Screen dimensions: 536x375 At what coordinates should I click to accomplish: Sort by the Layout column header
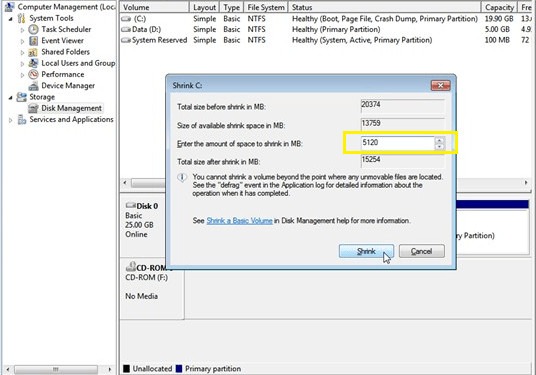click(204, 7)
